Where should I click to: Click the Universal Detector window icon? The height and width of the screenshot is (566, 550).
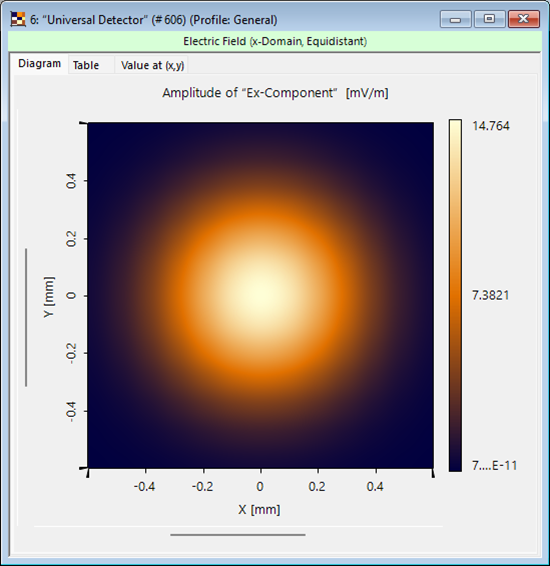18,19
